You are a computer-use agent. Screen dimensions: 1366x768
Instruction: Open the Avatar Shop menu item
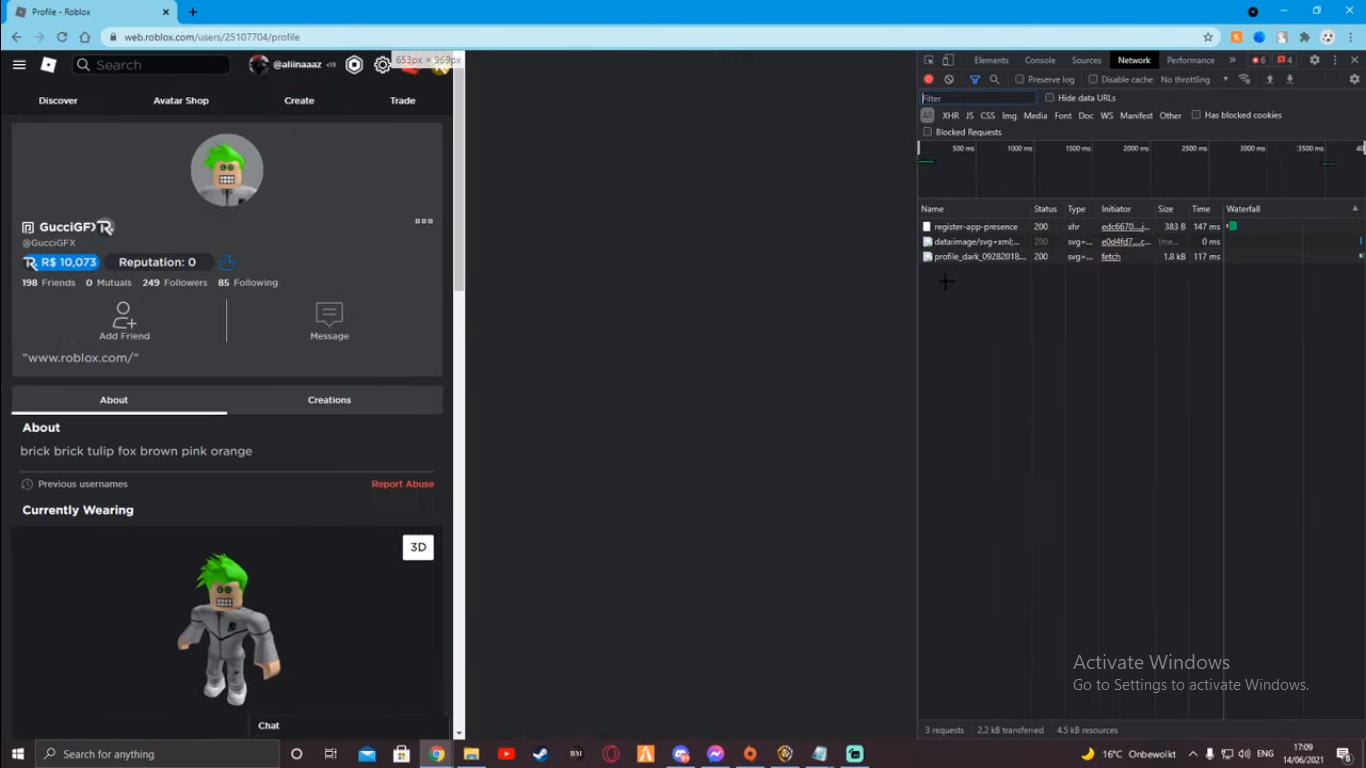coord(181,101)
